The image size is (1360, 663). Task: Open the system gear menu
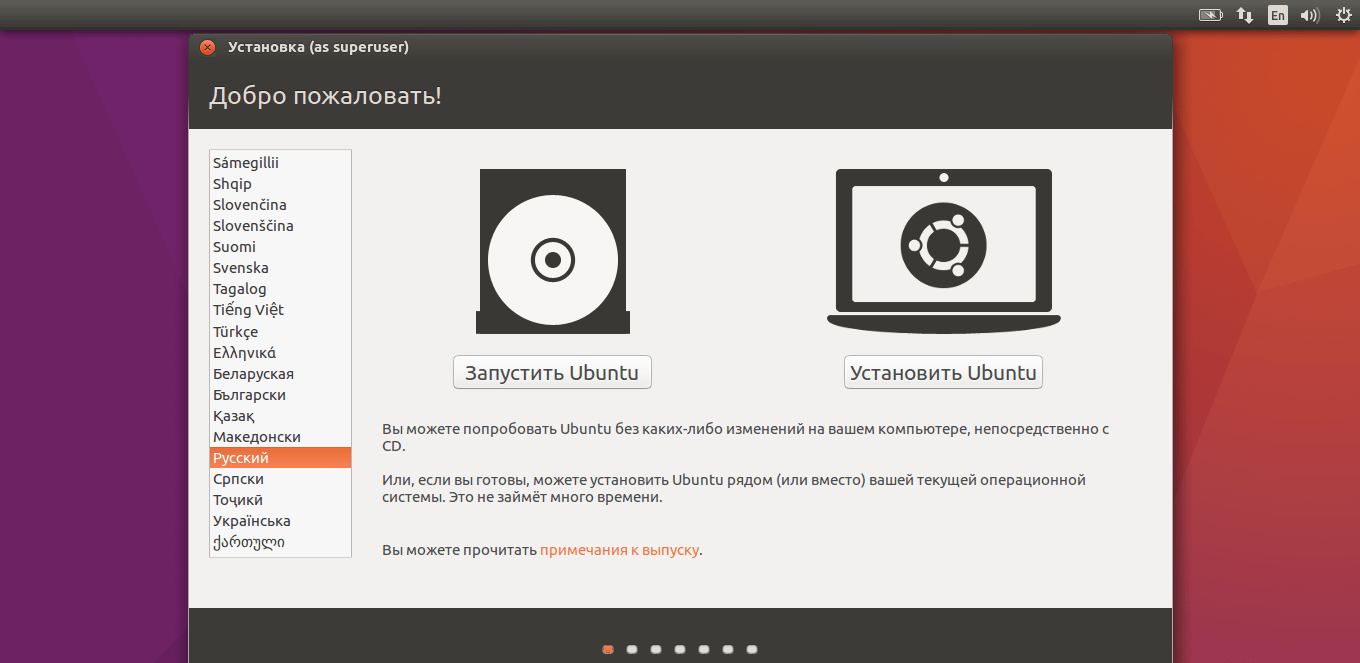coord(1343,15)
